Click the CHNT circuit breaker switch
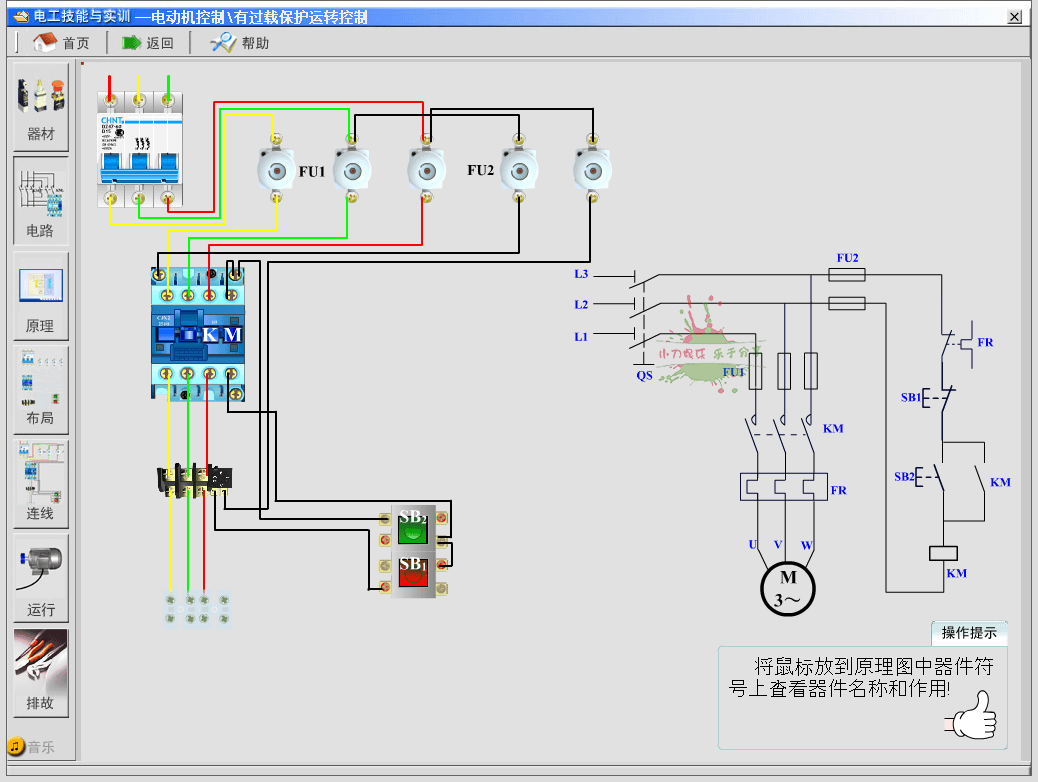This screenshot has height=782, width=1038. [x=141, y=150]
